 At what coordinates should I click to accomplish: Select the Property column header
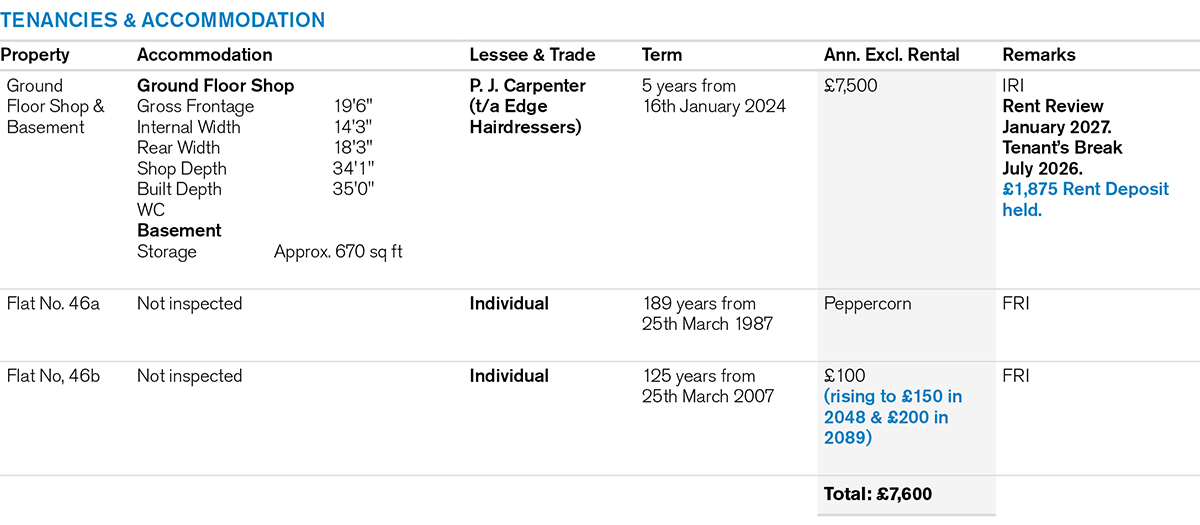tap(35, 55)
